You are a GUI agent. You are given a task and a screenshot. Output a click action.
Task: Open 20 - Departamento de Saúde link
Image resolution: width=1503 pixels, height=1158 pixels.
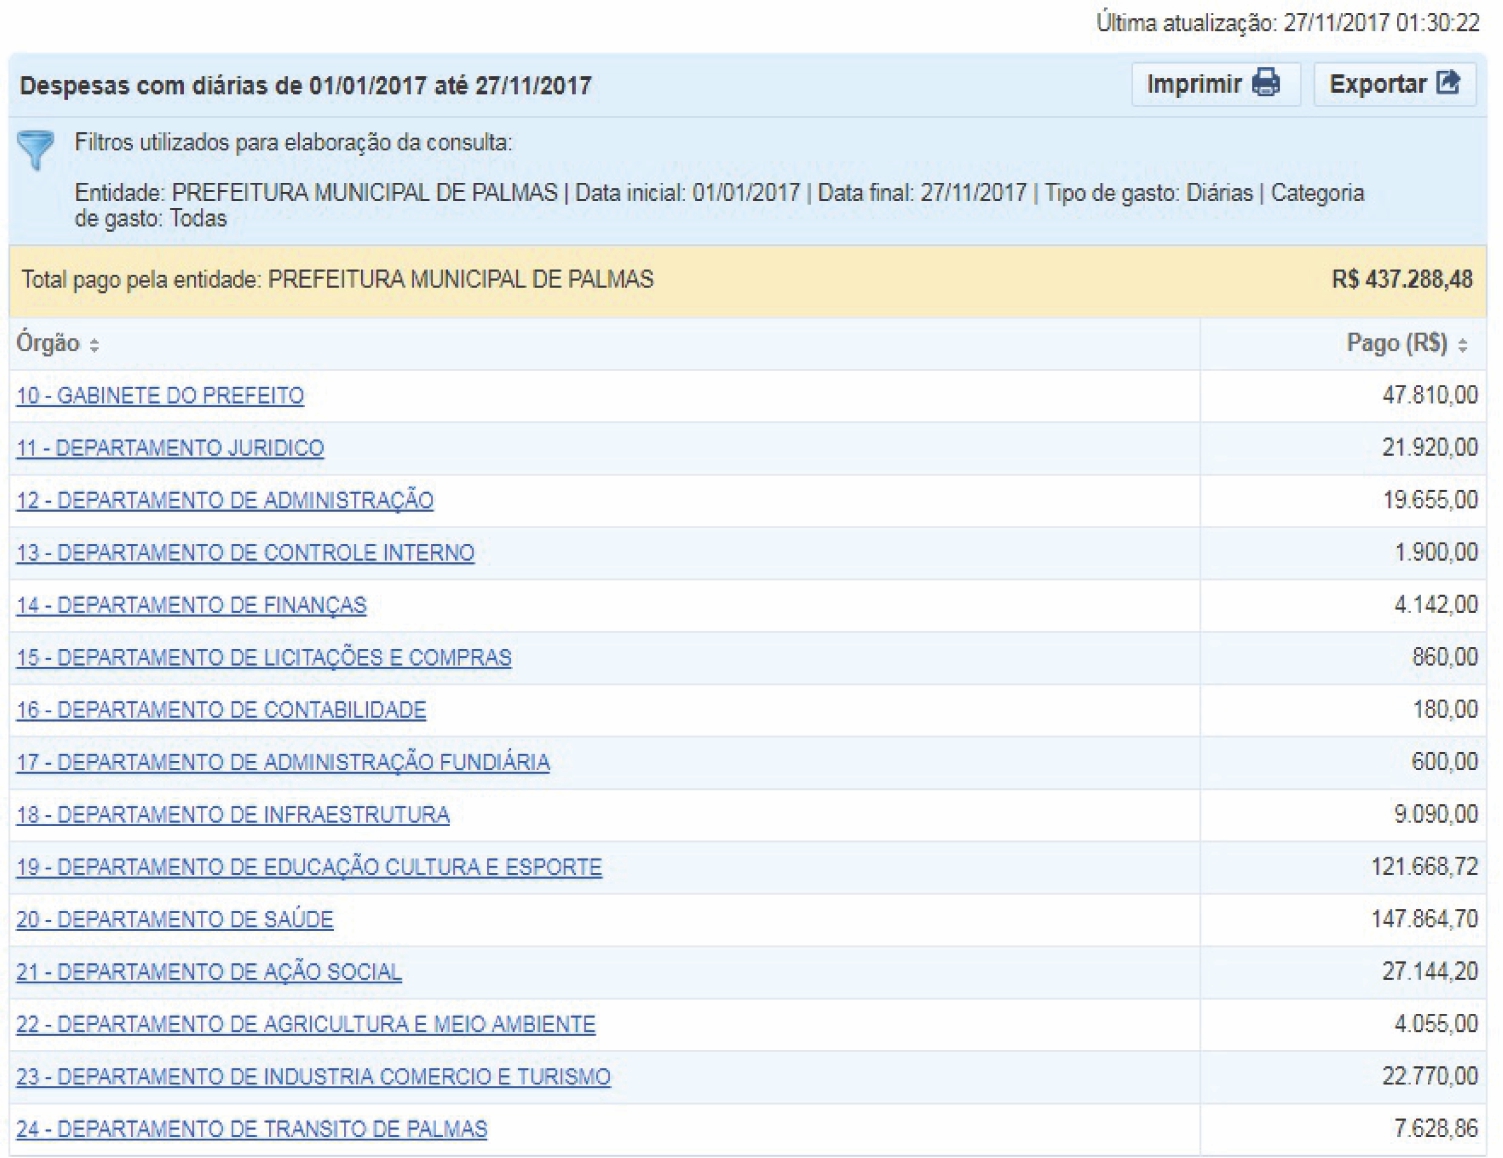(x=175, y=919)
